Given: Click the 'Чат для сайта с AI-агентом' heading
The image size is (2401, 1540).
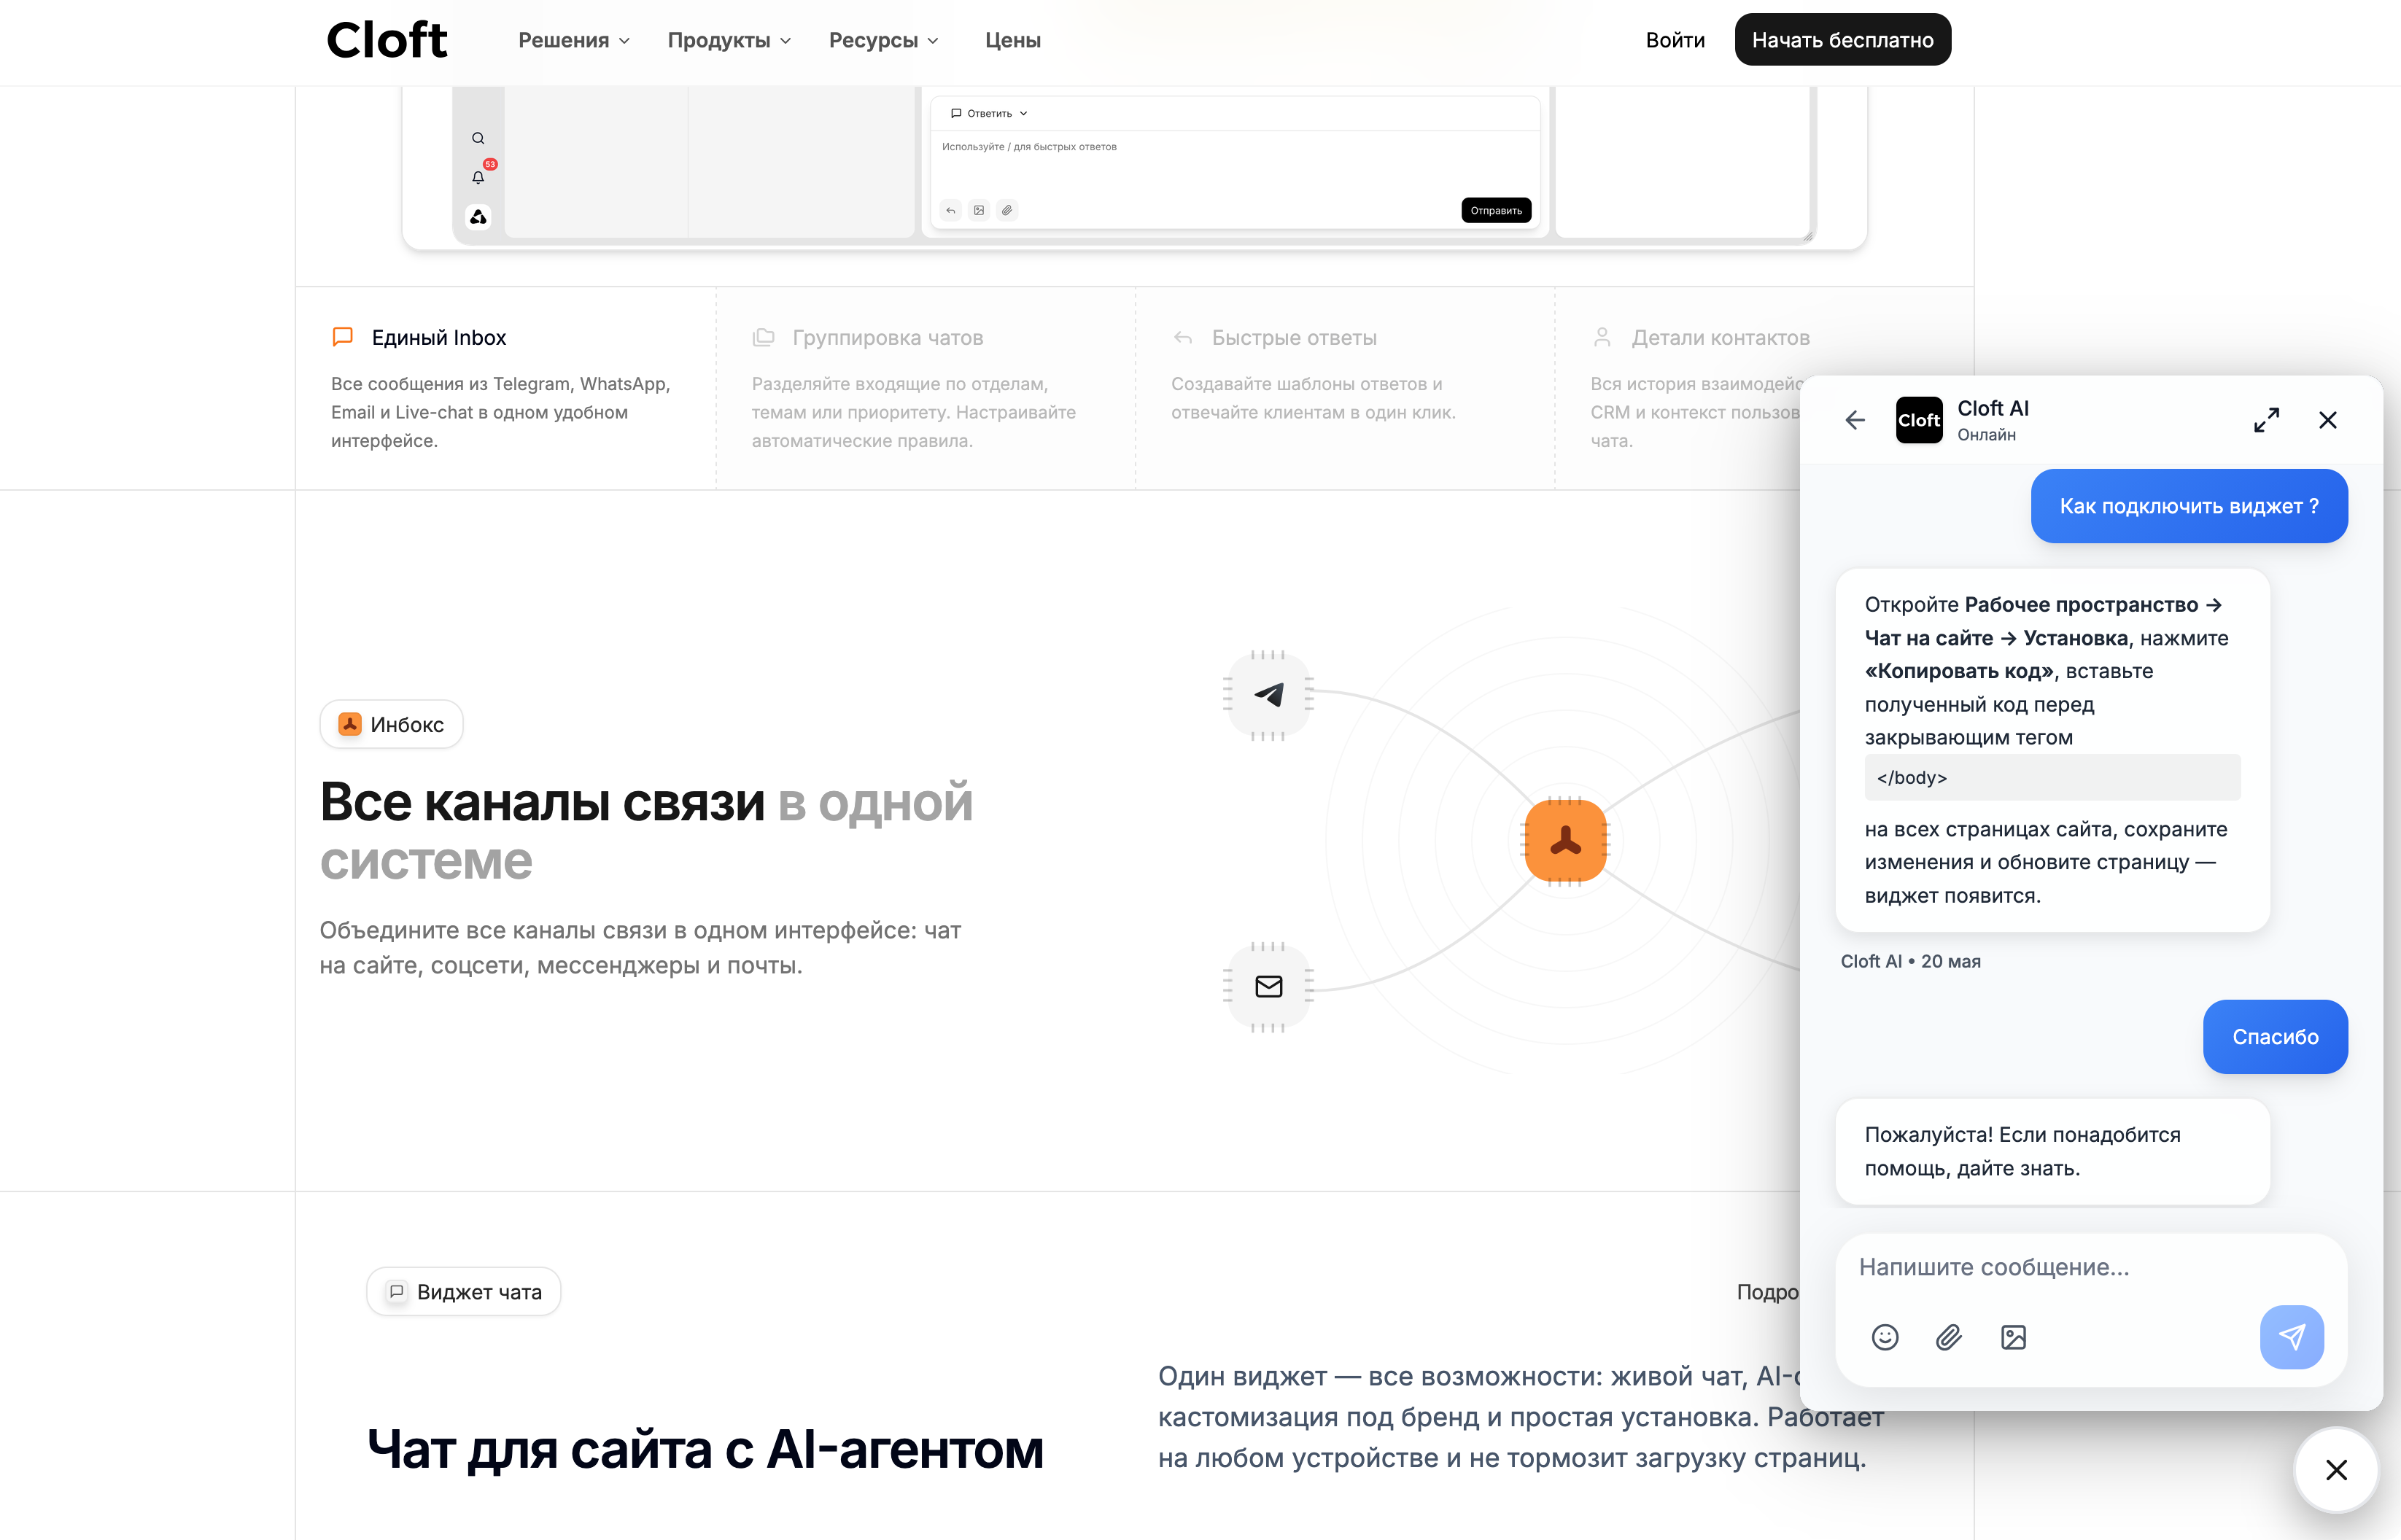Looking at the screenshot, I should pos(705,1449).
